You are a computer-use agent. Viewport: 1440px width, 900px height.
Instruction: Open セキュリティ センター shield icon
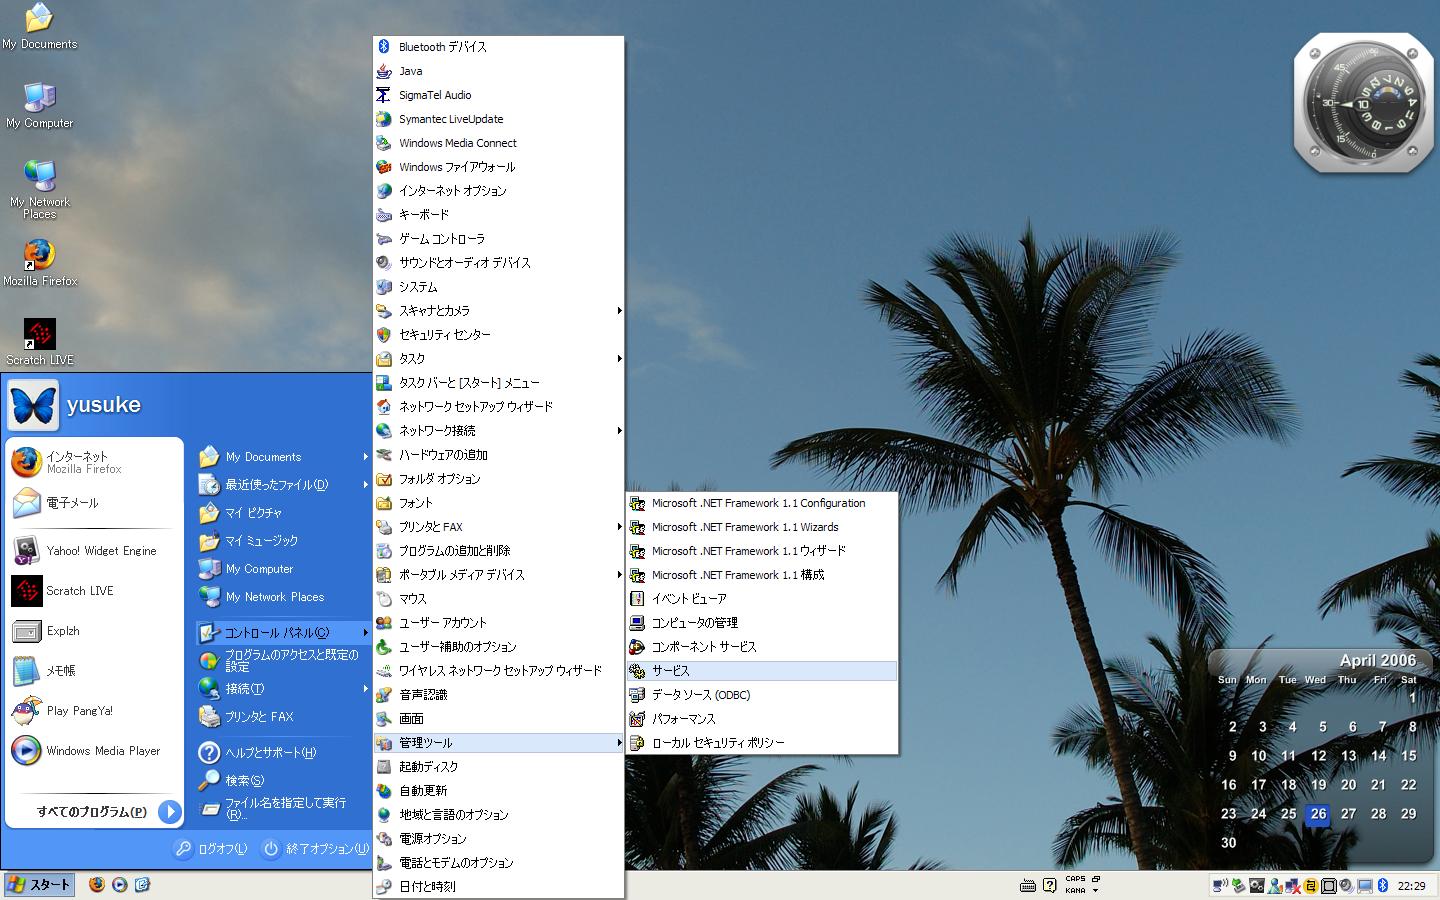(383, 335)
